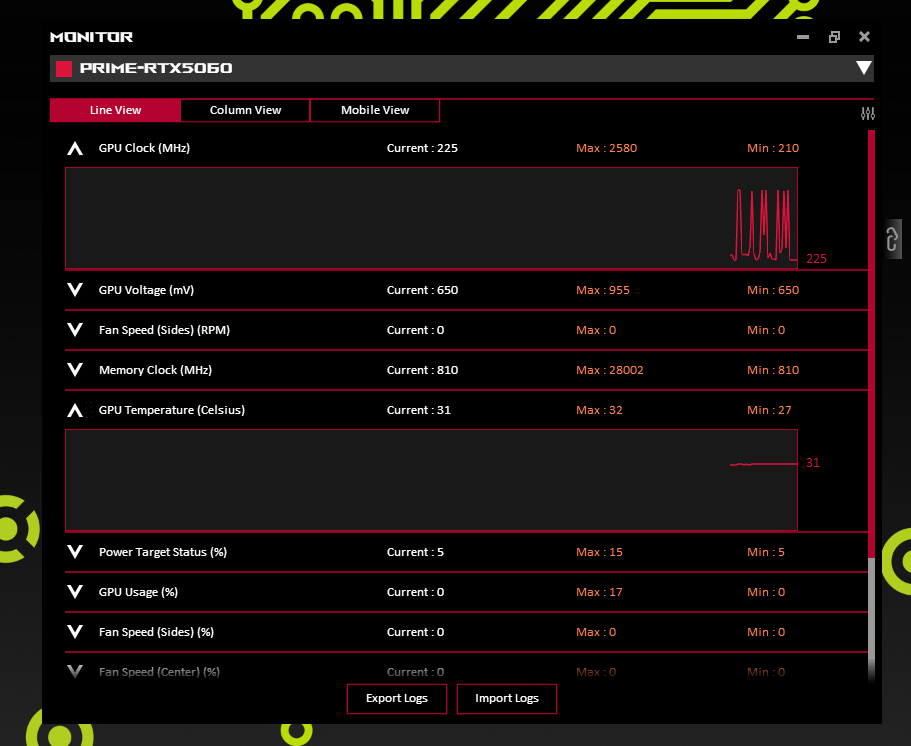Click the 'Min : 650' GPU Voltage value
The height and width of the screenshot is (746, 911).
[x=773, y=290]
